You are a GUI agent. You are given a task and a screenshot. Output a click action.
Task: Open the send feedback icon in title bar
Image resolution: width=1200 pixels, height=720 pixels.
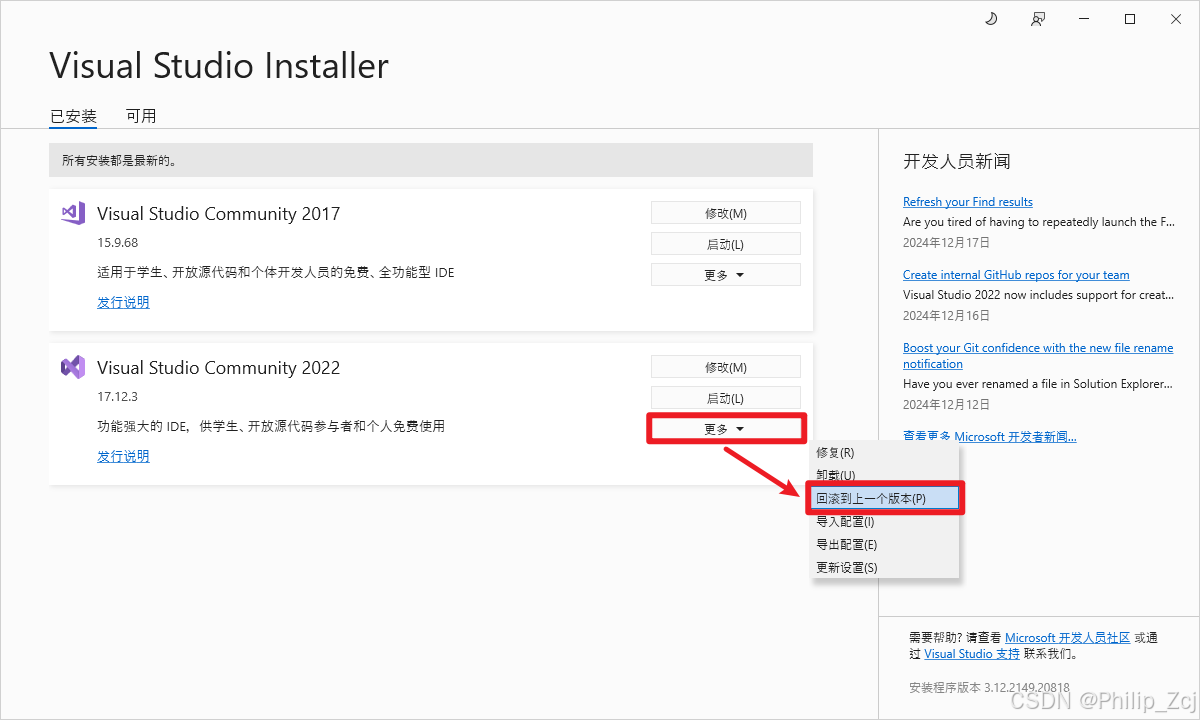(1038, 19)
